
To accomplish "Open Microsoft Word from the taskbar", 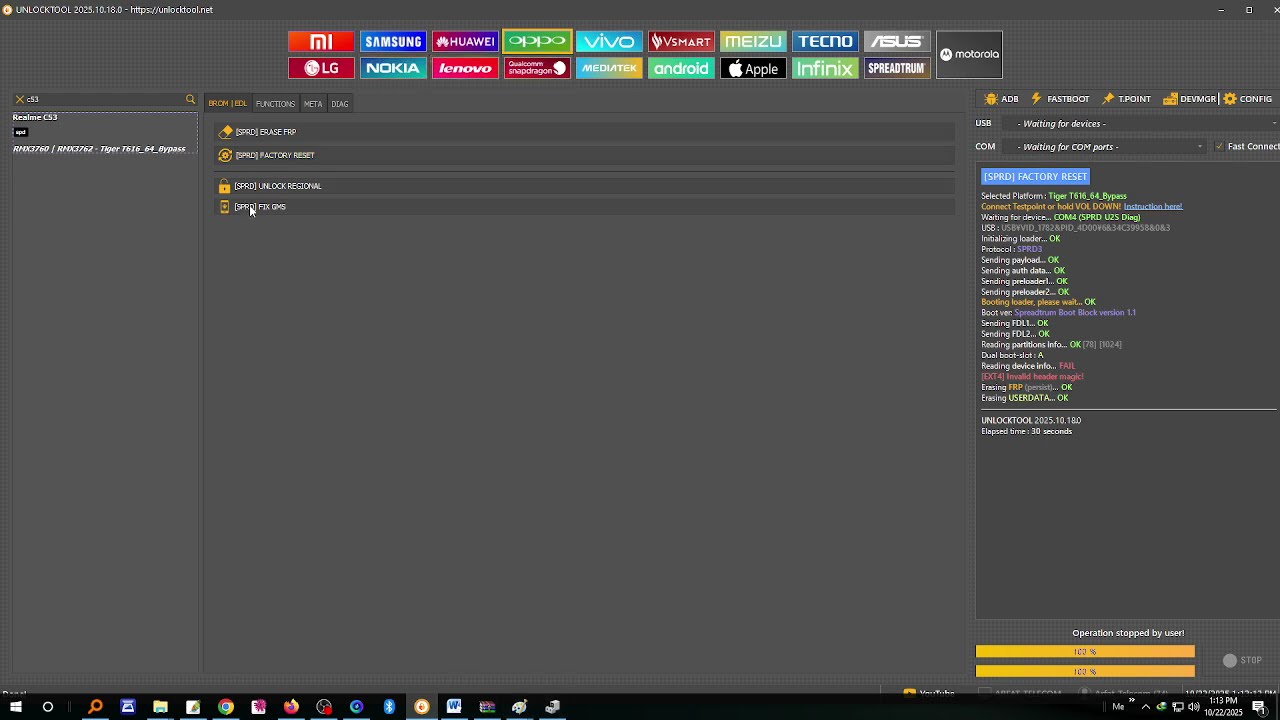I will [x=454, y=708].
